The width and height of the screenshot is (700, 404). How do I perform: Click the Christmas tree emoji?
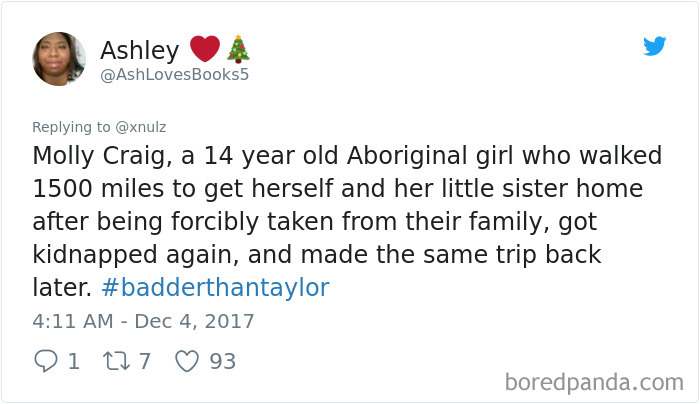pos(238,49)
